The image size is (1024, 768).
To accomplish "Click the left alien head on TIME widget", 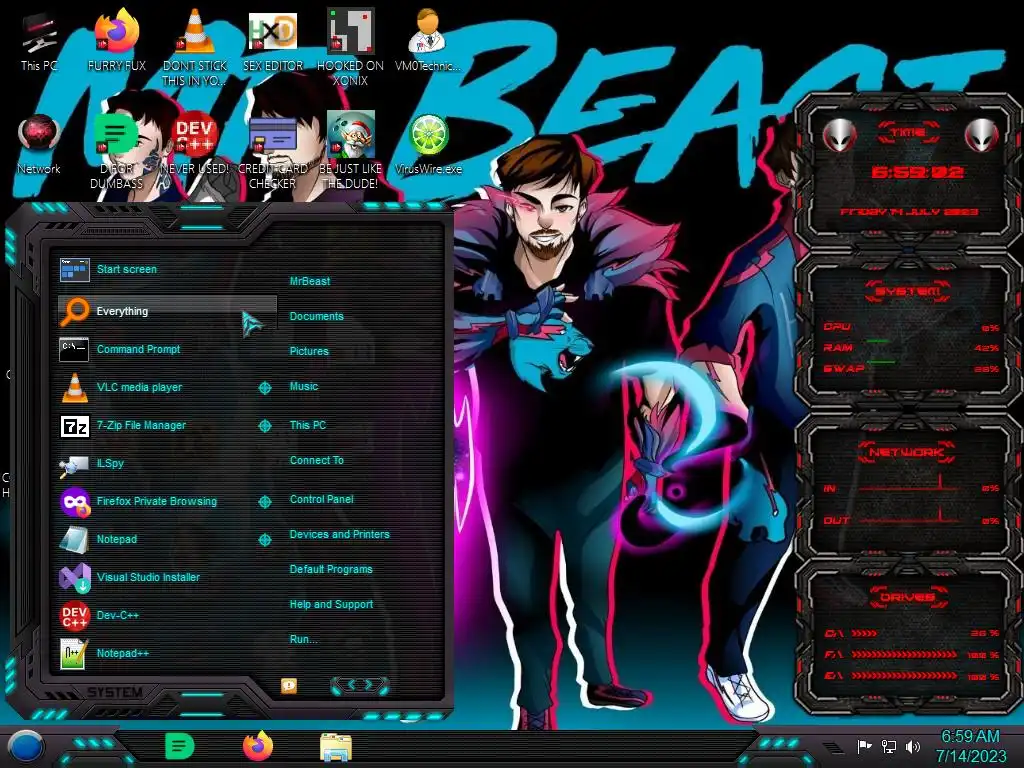I will point(839,135).
